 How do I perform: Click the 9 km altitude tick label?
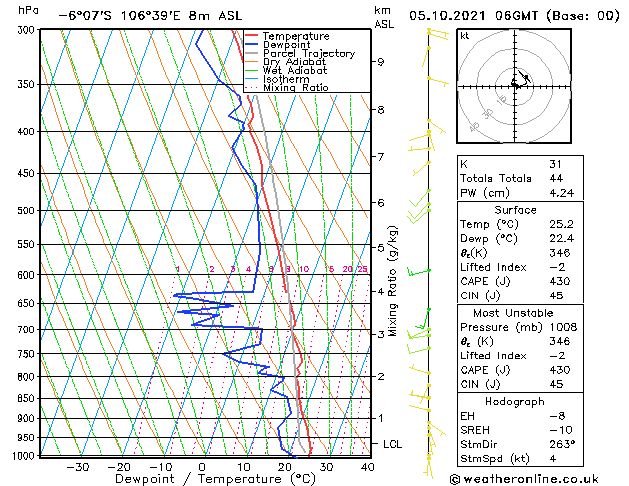381,62
